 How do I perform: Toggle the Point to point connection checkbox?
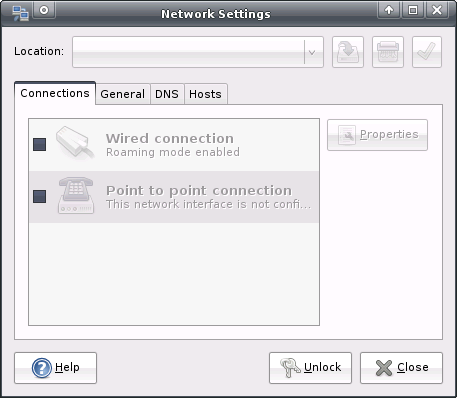40,196
